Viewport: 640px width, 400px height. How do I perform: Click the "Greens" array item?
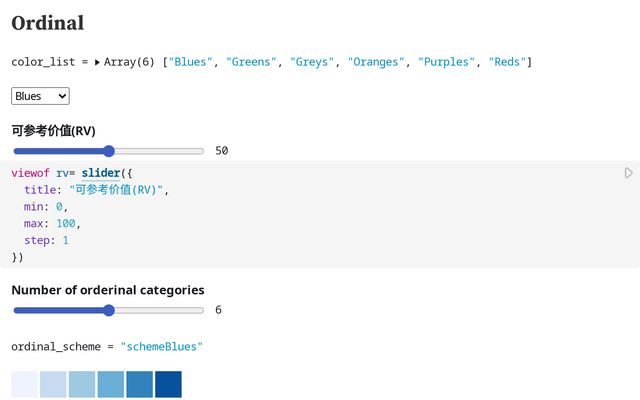tap(252, 62)
